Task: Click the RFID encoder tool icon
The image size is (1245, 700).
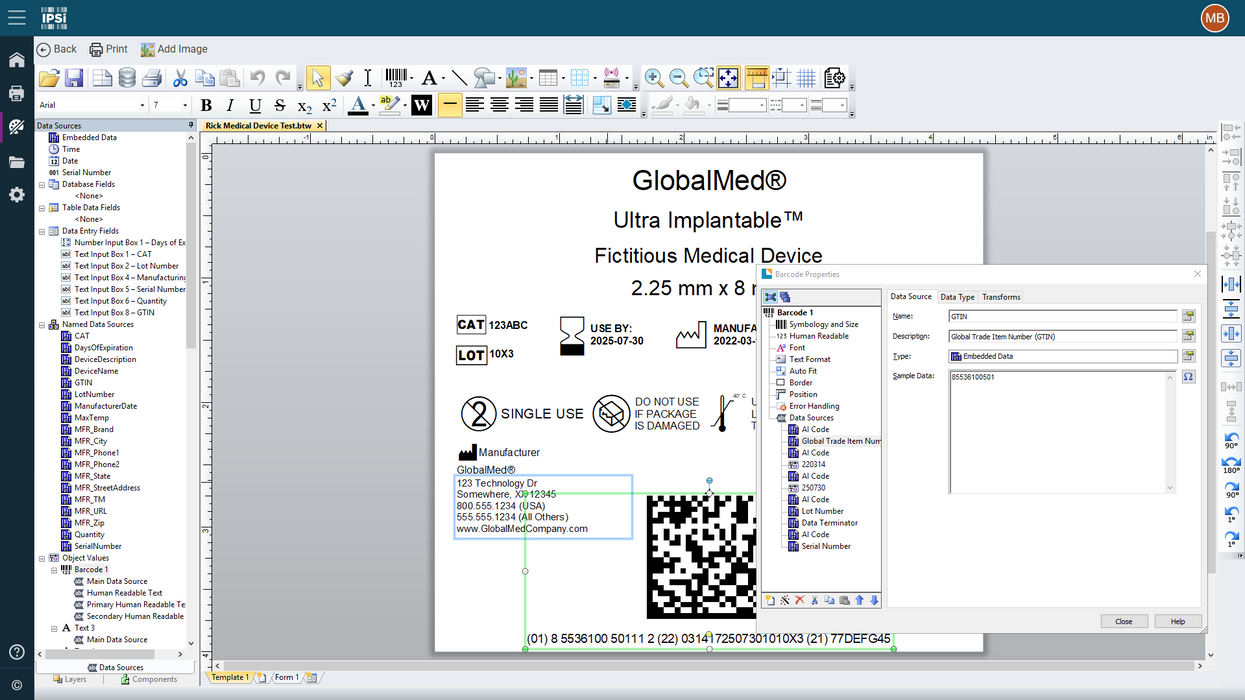Action: (x=613, y=78)
